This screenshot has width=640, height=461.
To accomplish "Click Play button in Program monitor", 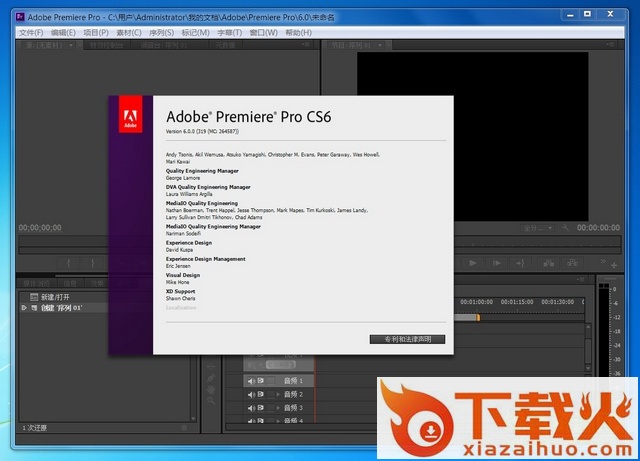I will point(473,263).
